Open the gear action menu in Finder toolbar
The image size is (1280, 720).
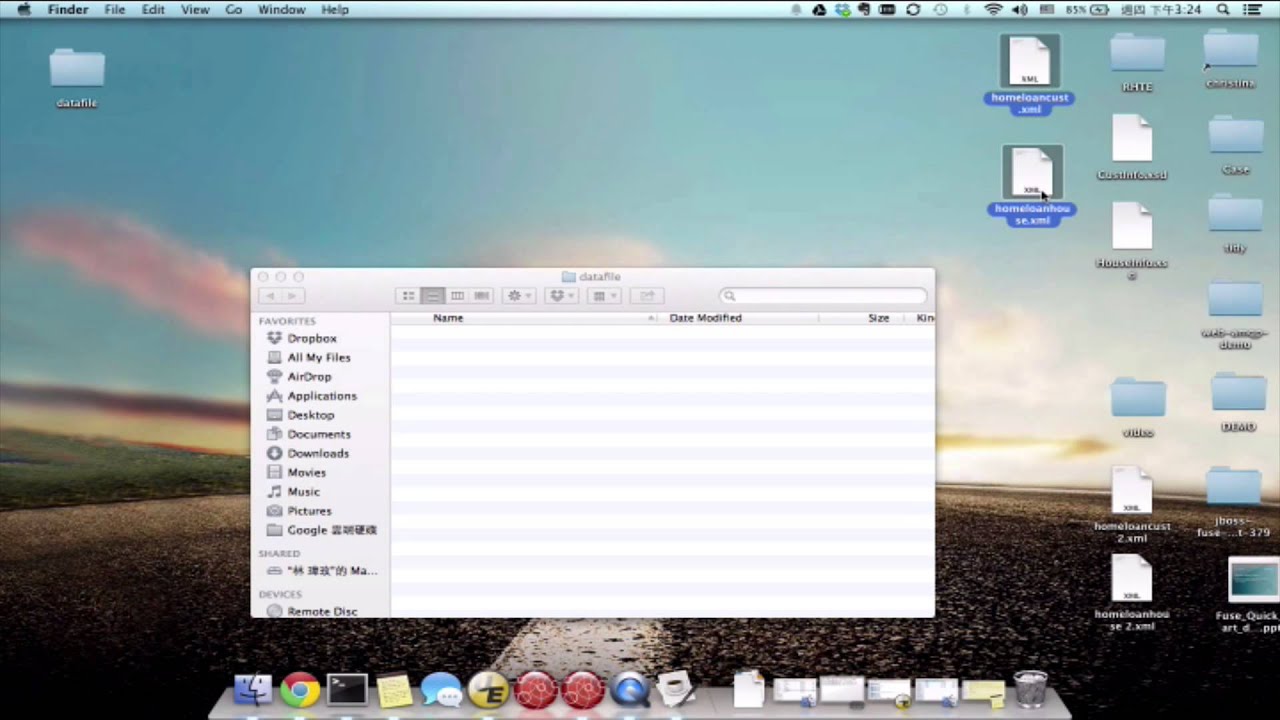pyautogui.click(x=519, y=296)
